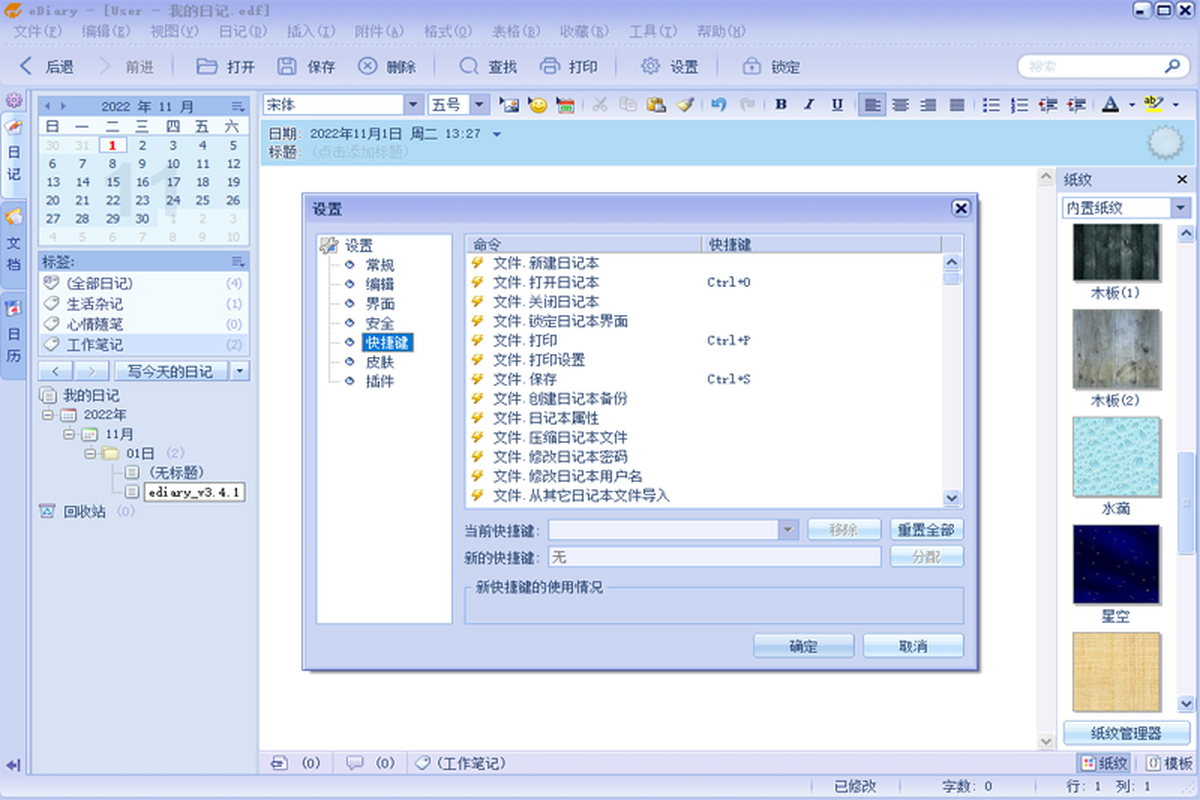The height and width of the screenshot is (800, 1200).
Task: Toggle italic formatting
Action: 809,105
